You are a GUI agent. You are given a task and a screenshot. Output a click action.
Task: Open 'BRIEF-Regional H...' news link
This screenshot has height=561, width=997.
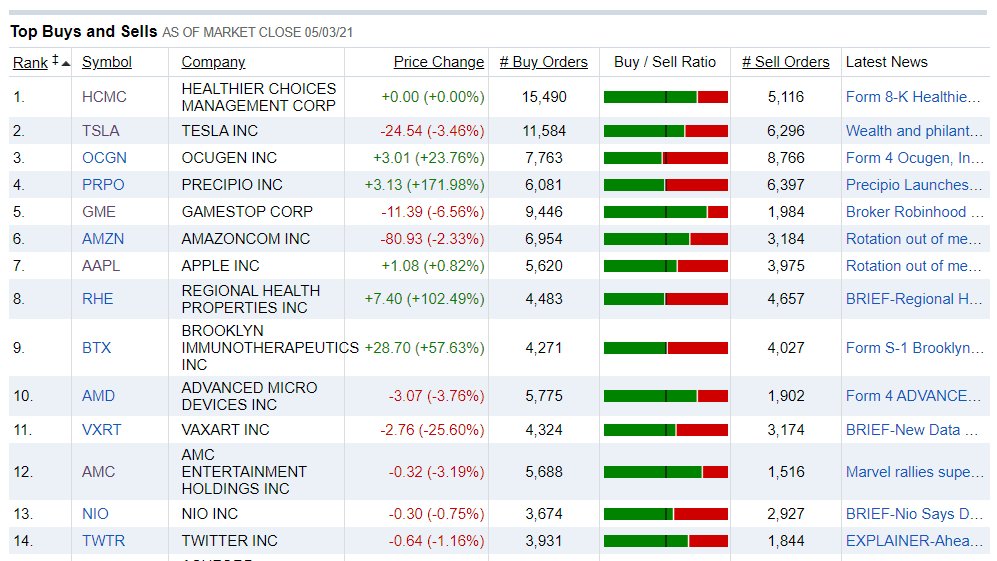(914, 299)
